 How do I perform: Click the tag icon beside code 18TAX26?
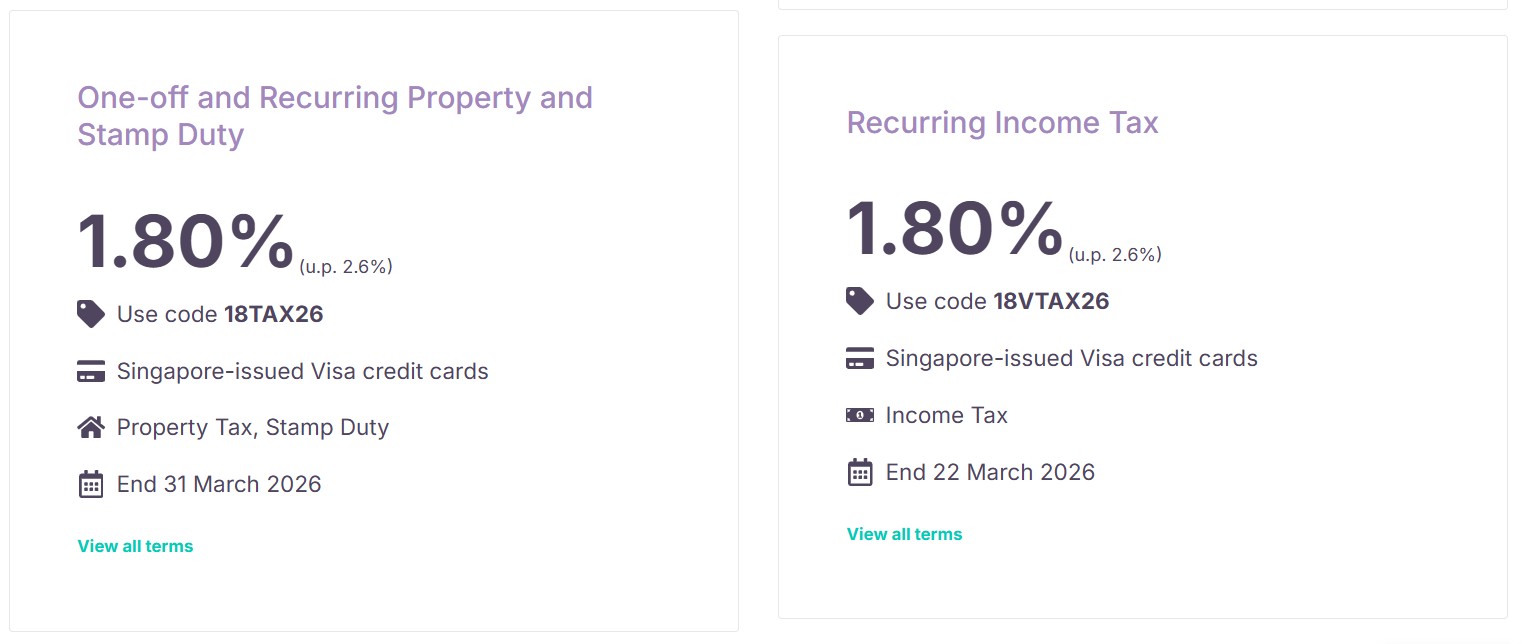coord(91,314)
